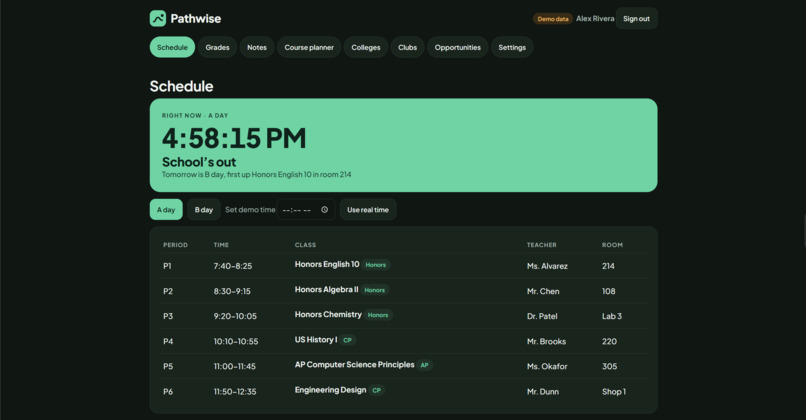Screen dimensions: 806x420
Task: Click the CP badge next to Engineering Design
Action: click(377, 391)
